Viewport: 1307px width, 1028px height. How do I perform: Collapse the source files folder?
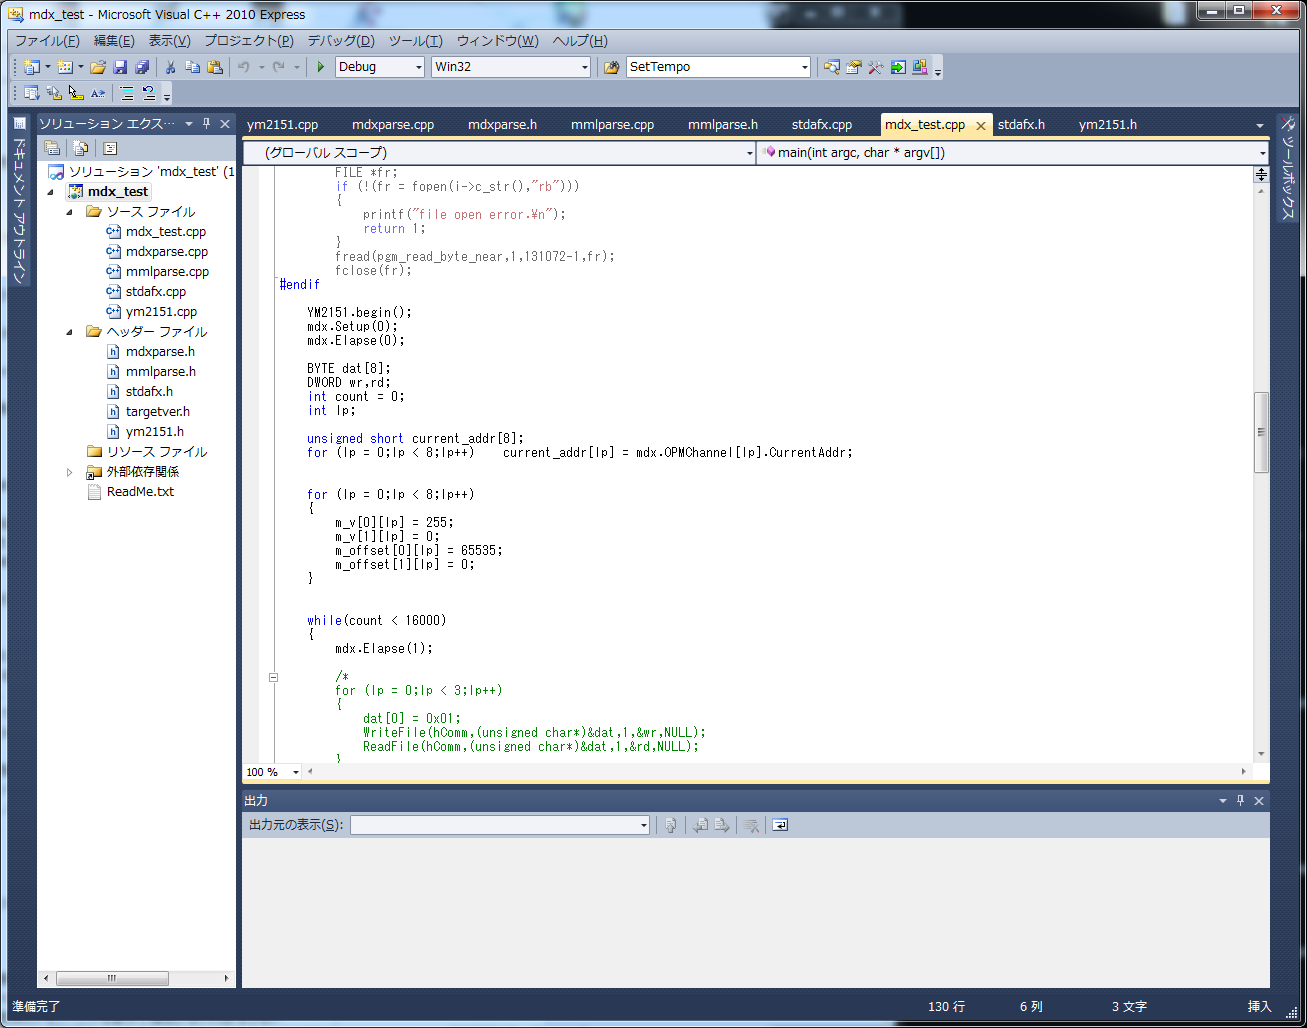70,212
